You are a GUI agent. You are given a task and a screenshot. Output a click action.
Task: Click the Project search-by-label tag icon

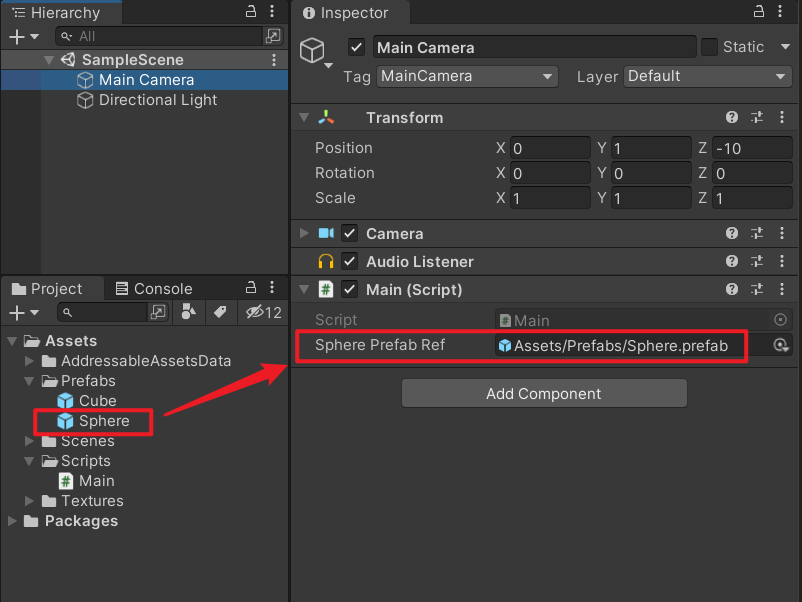(x=219, y=313)
